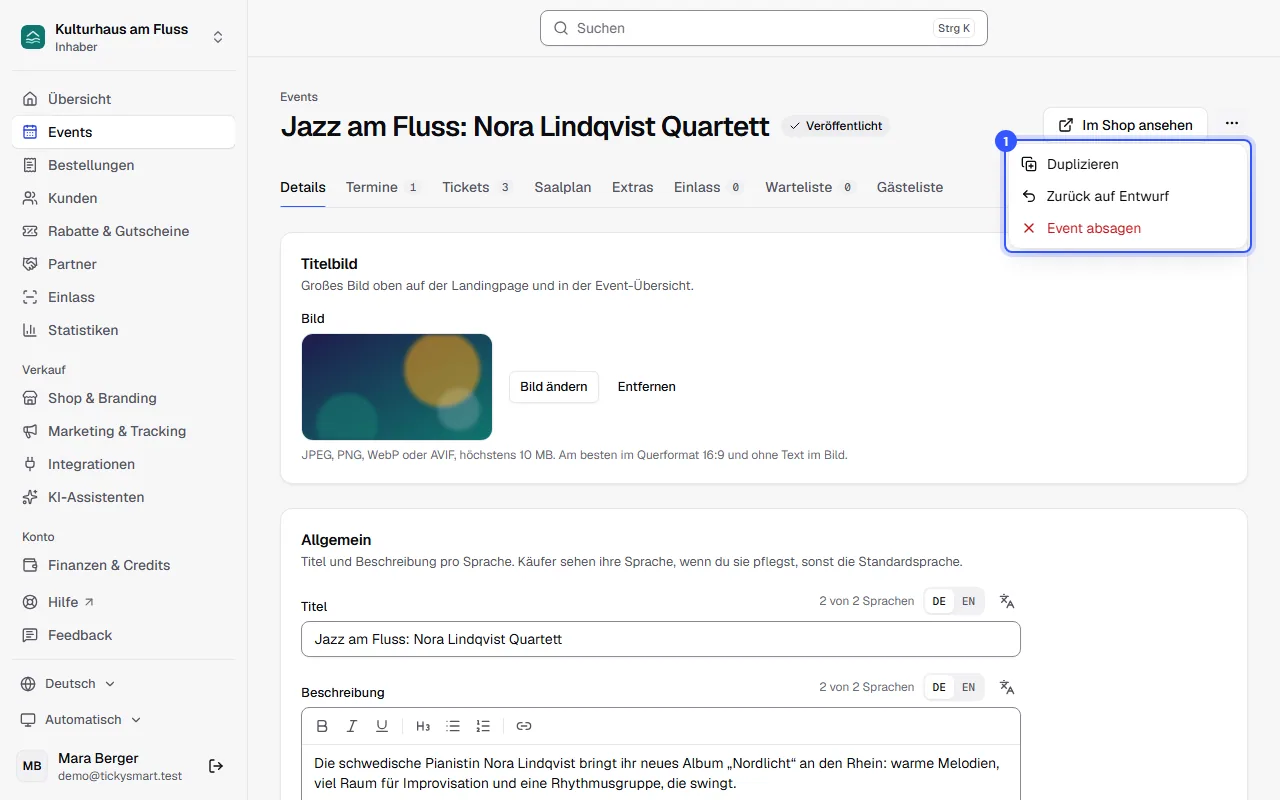1280x800 pixels.
Task: Open the Gästeliste tab
Action: click(910, 187)
